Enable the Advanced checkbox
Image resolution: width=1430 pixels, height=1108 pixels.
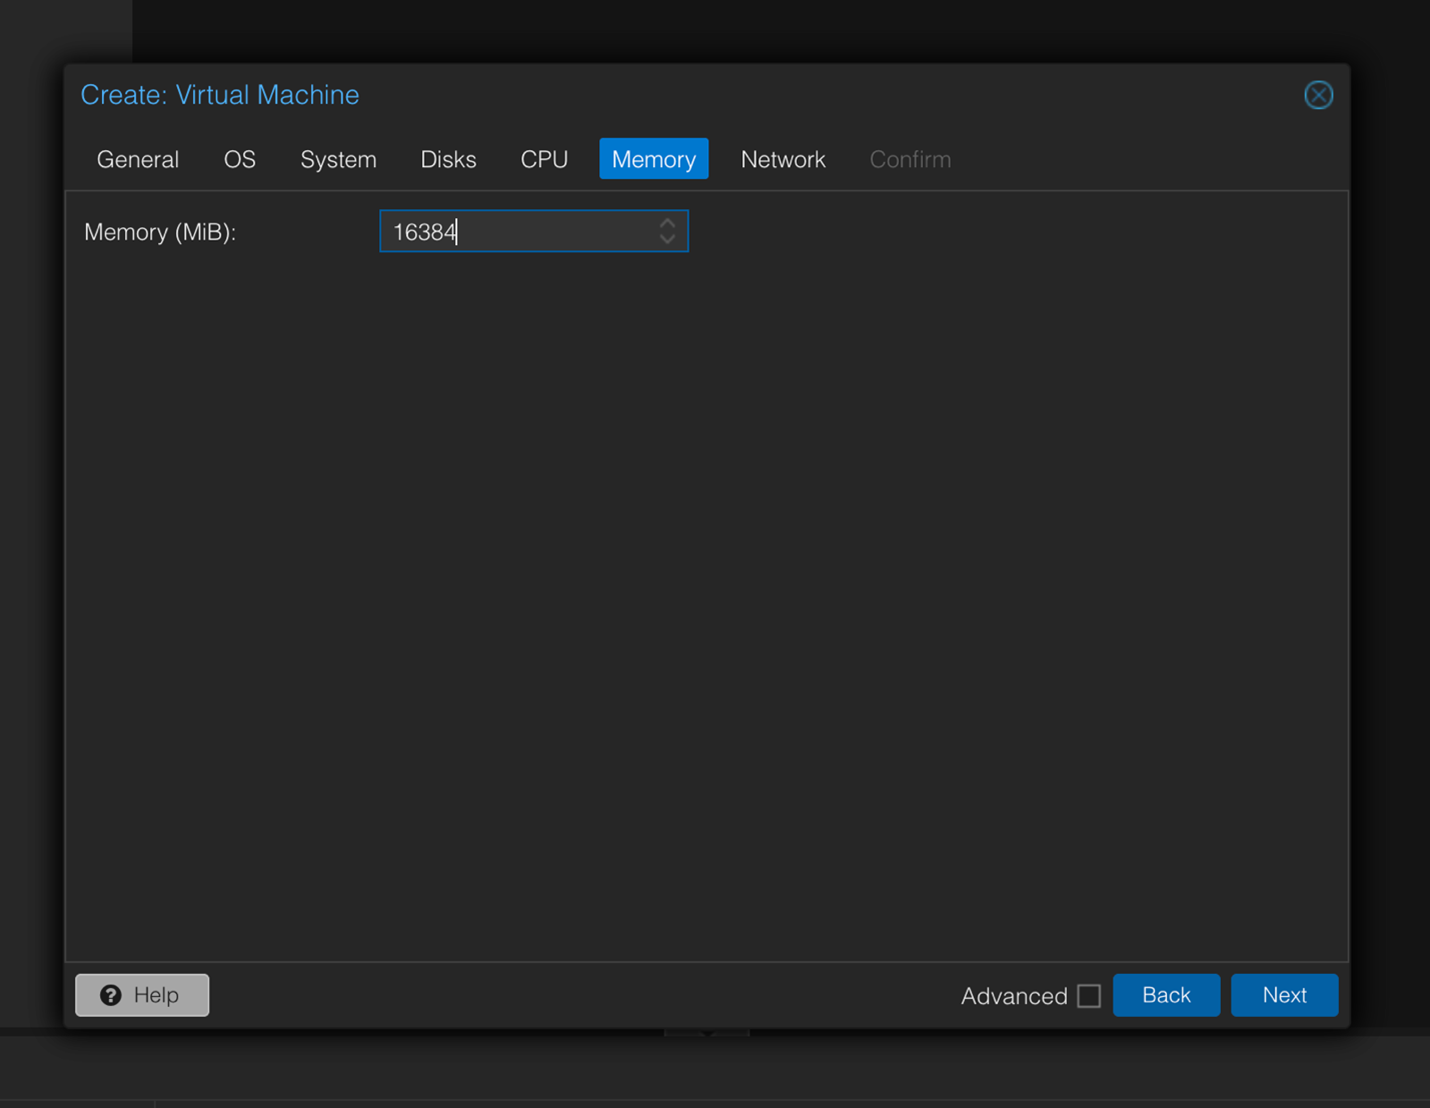pyautogui.click(x=1089, y=996)
